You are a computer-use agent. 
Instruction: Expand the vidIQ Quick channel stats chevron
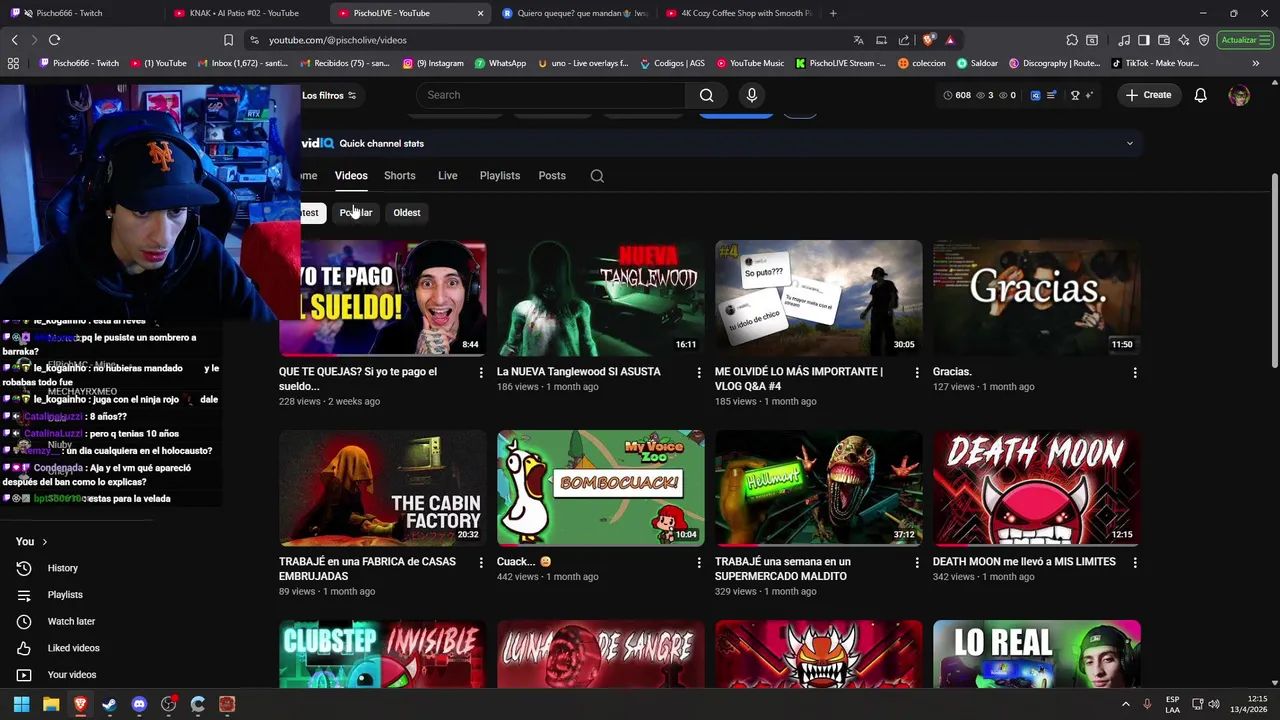[x=1130, y=143]
